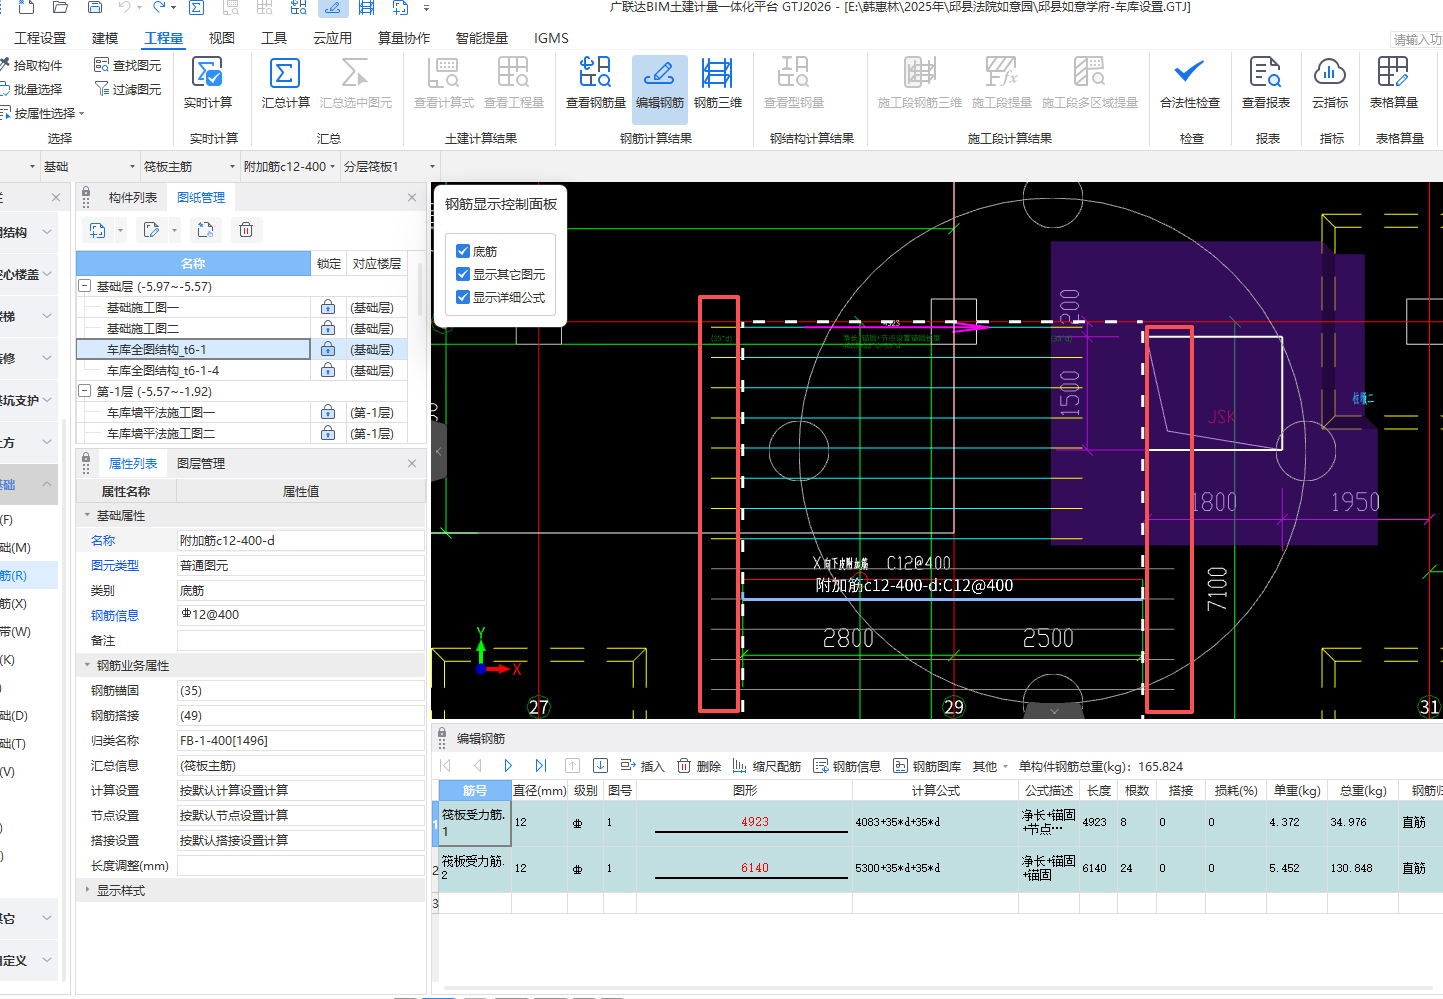Open IGMS ribbon tab
Viewport: 1443px width, 999px height.
click(x=551, y=38)
